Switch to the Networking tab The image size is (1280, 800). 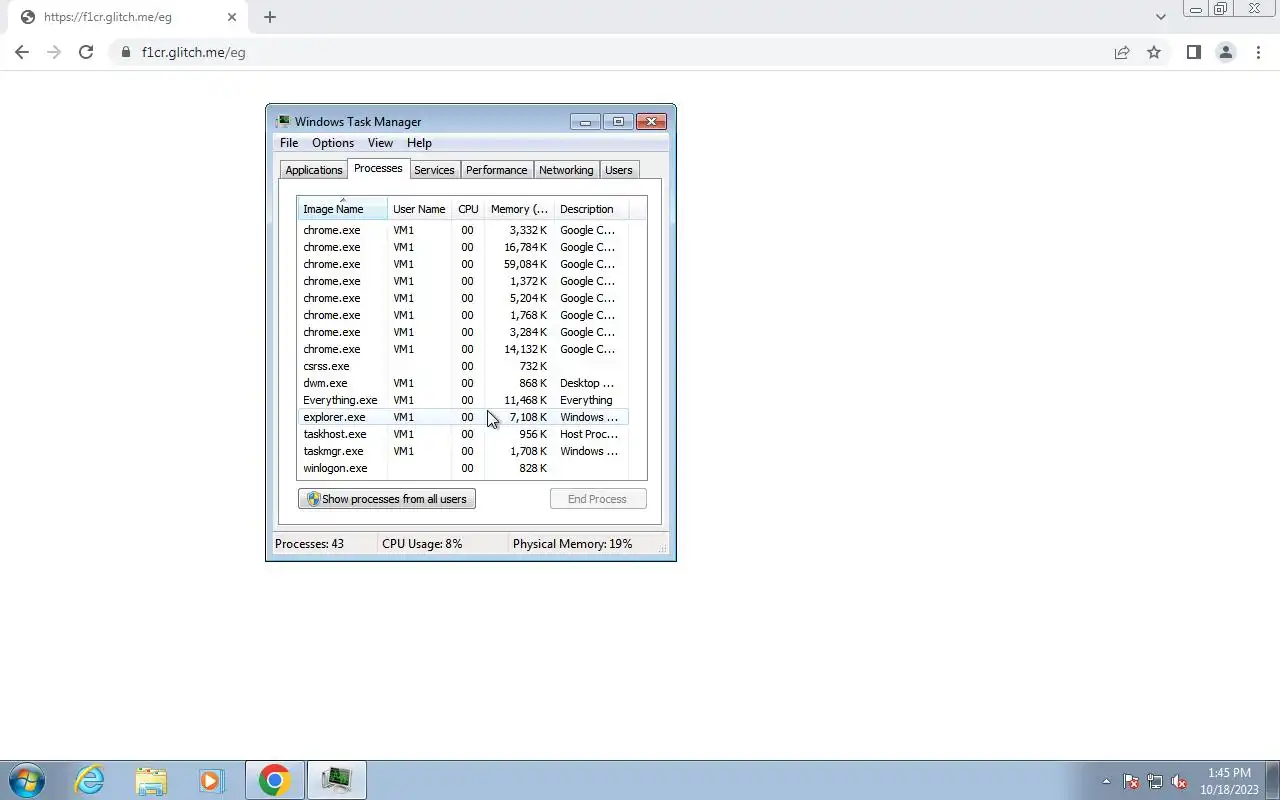566,170
